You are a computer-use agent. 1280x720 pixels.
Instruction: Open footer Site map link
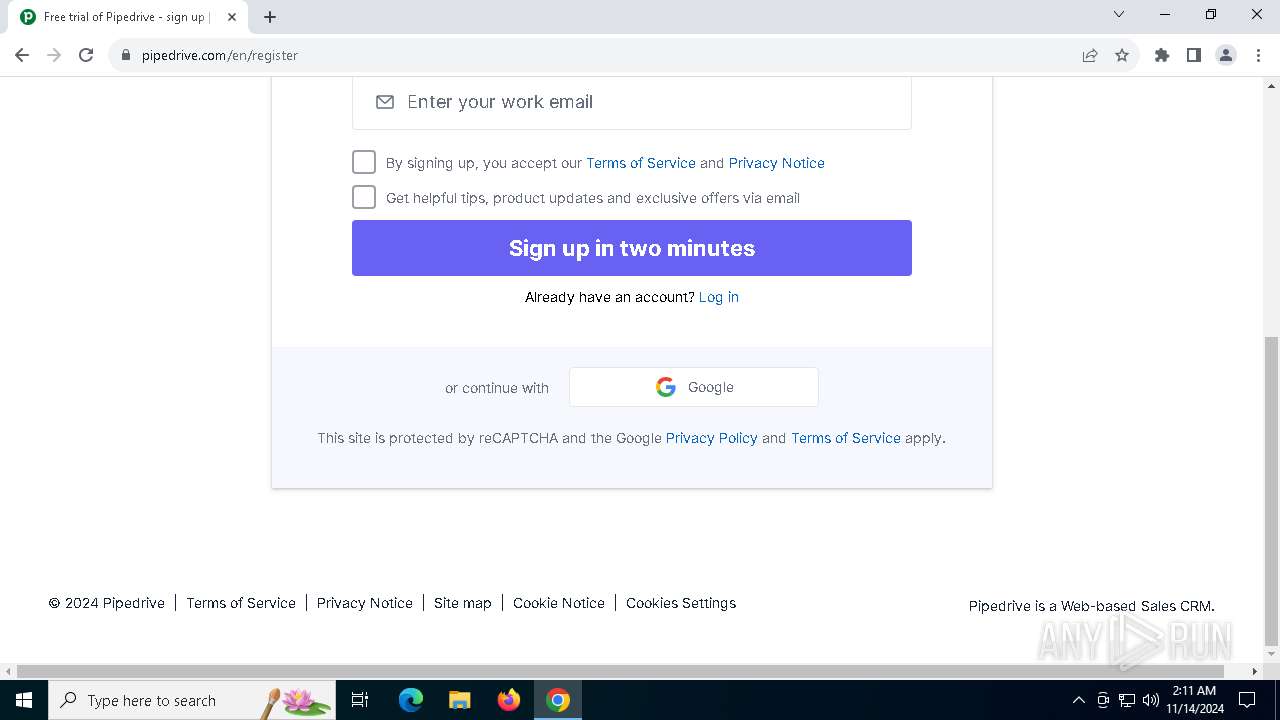click(463, 603)
